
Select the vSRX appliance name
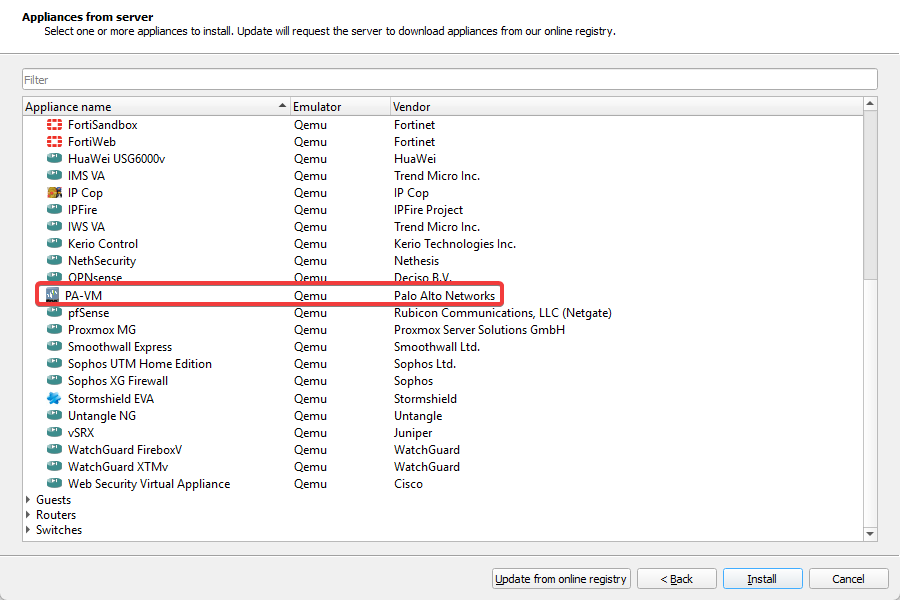[81, 433]
